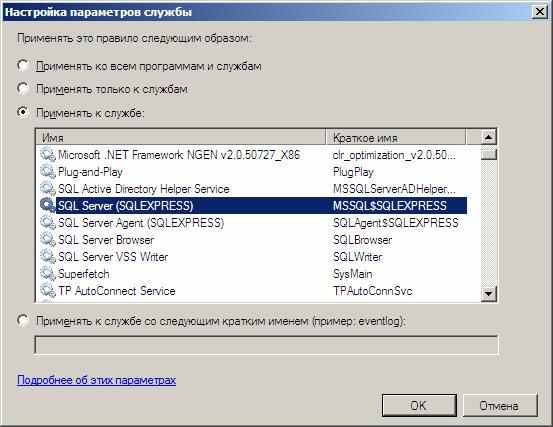
Task: Open 'Подробнее об этих параметрах' link
Action: coord(96,380)
